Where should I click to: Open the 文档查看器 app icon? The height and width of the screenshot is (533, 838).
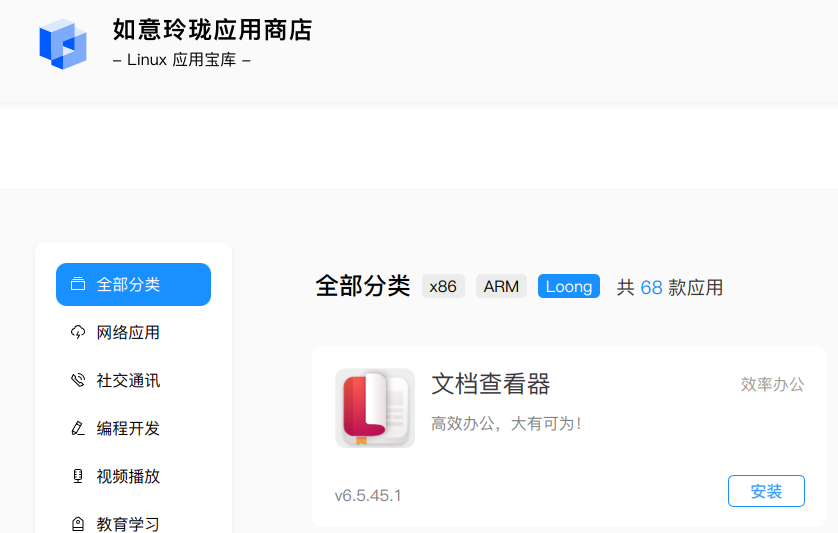click(375, 408)
